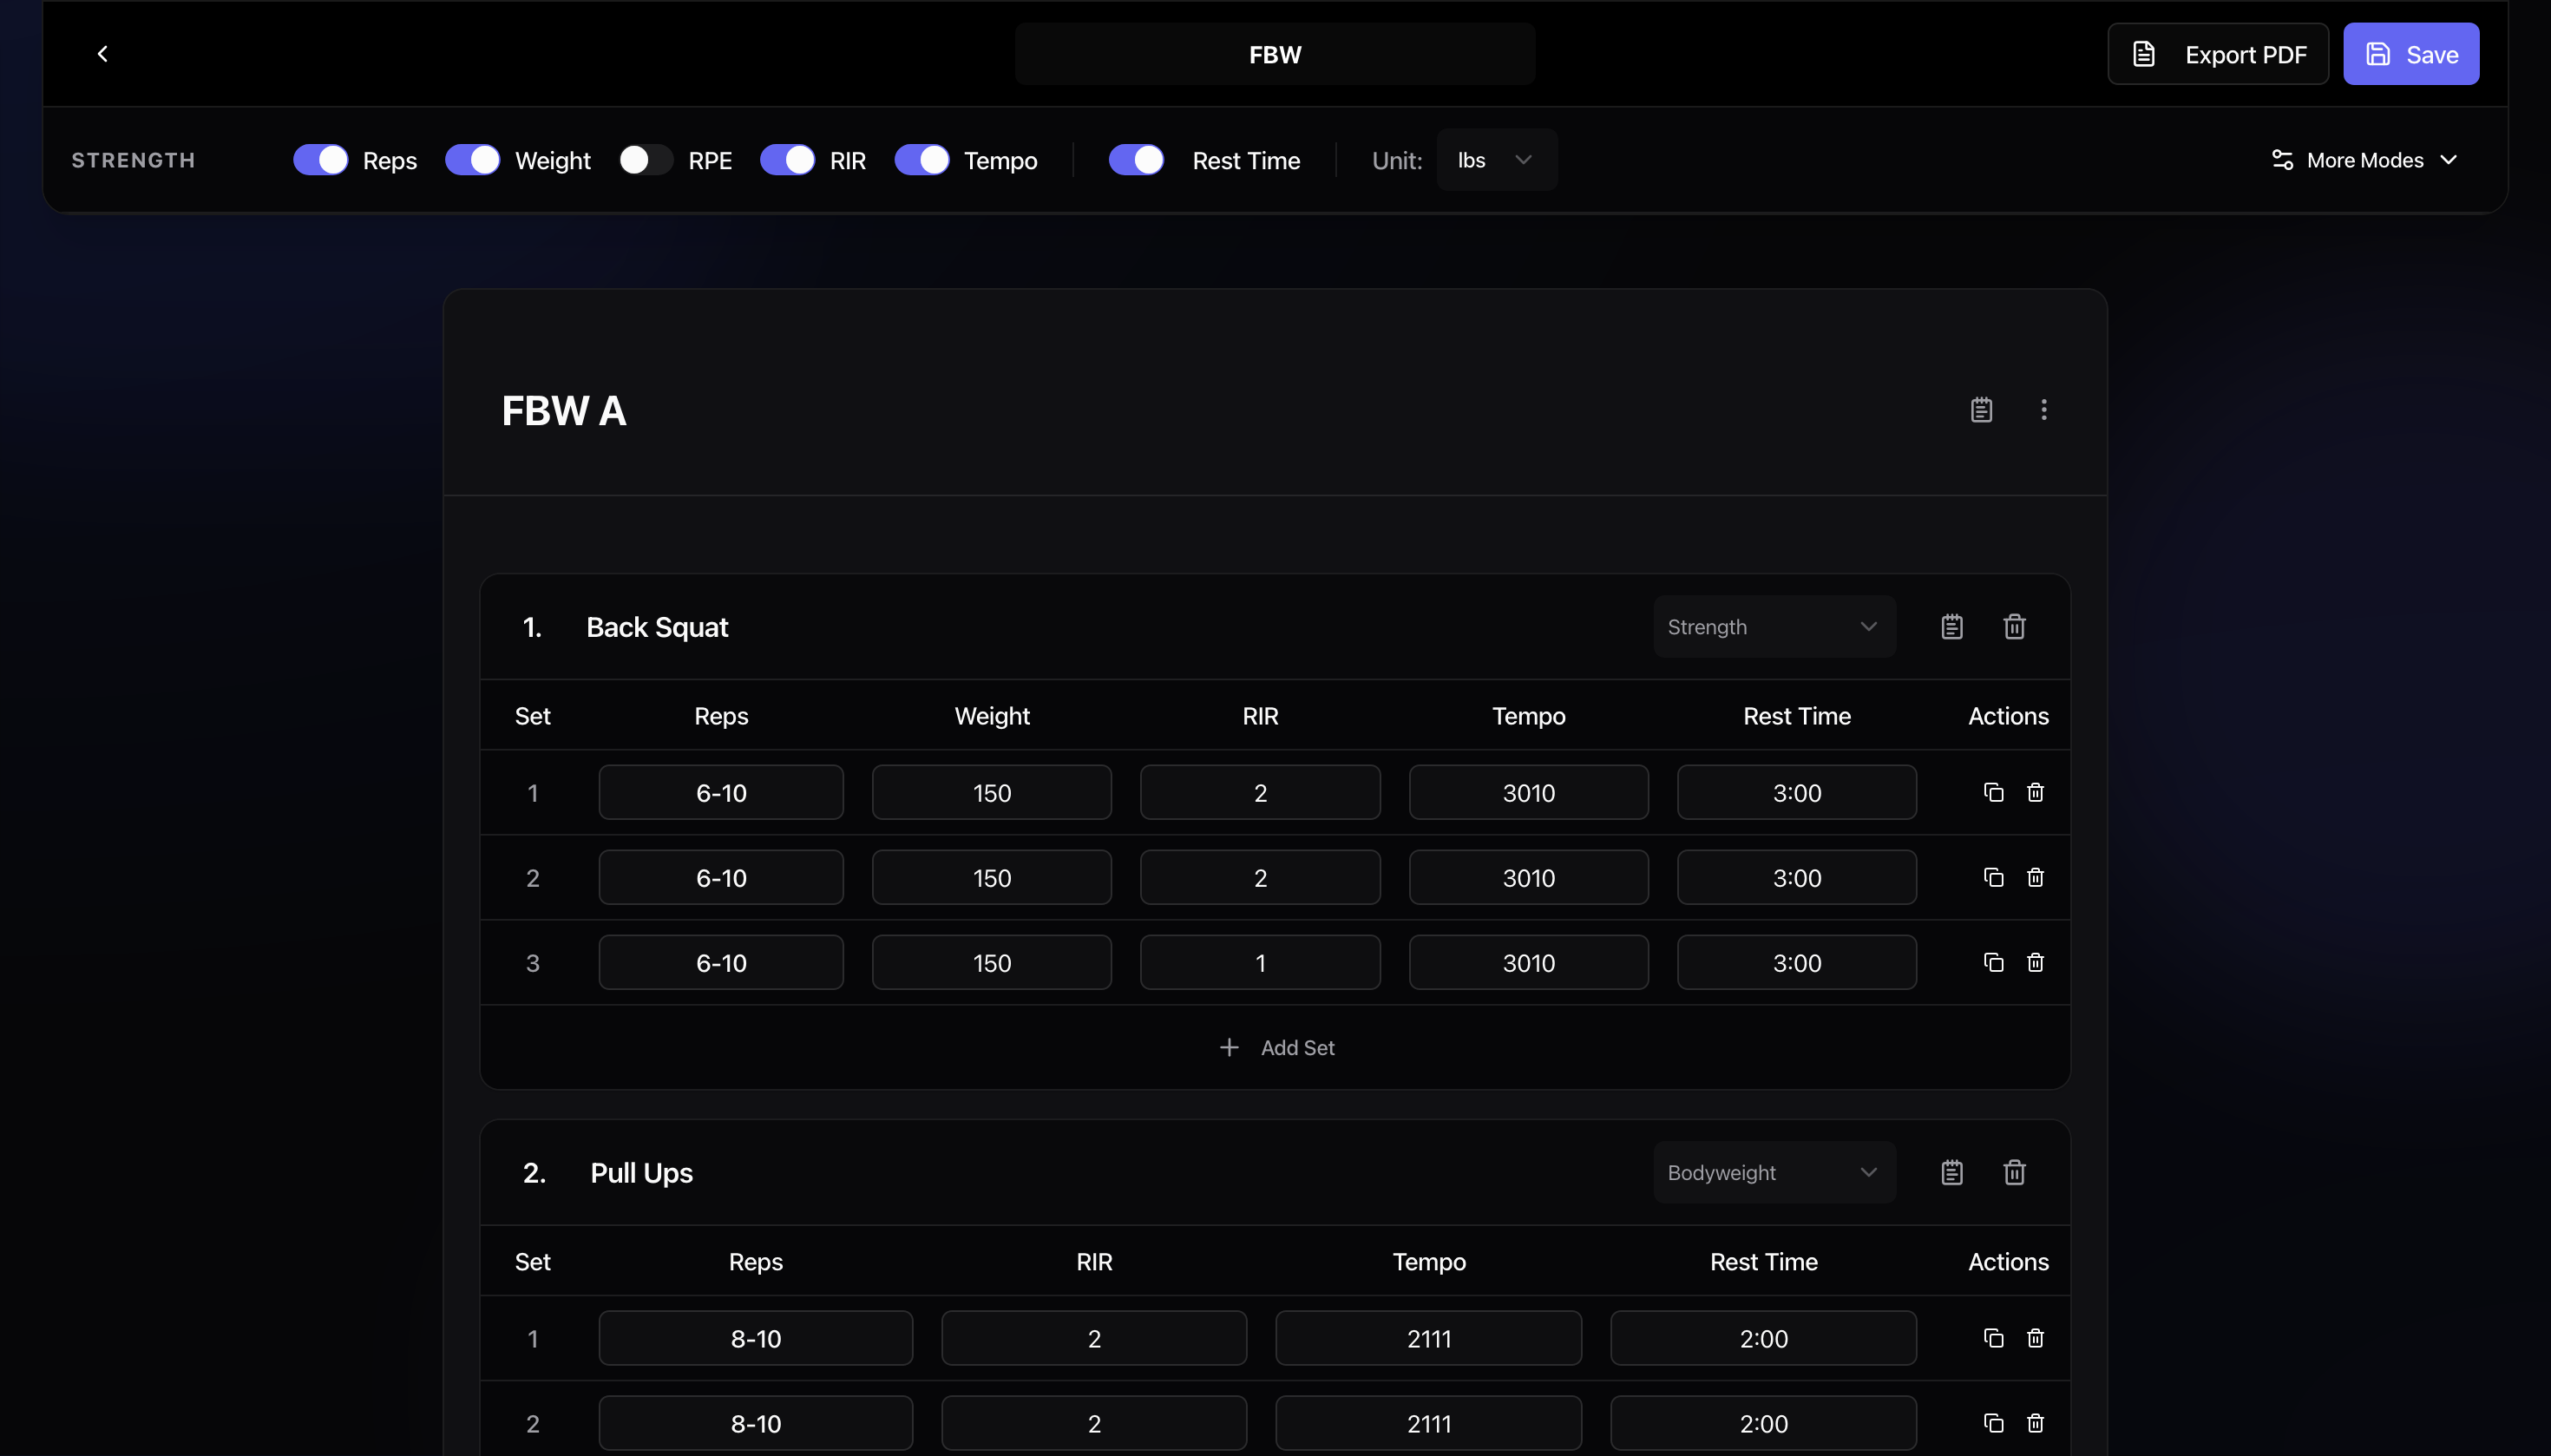Enable the RPE column switch

pos(646,160)
